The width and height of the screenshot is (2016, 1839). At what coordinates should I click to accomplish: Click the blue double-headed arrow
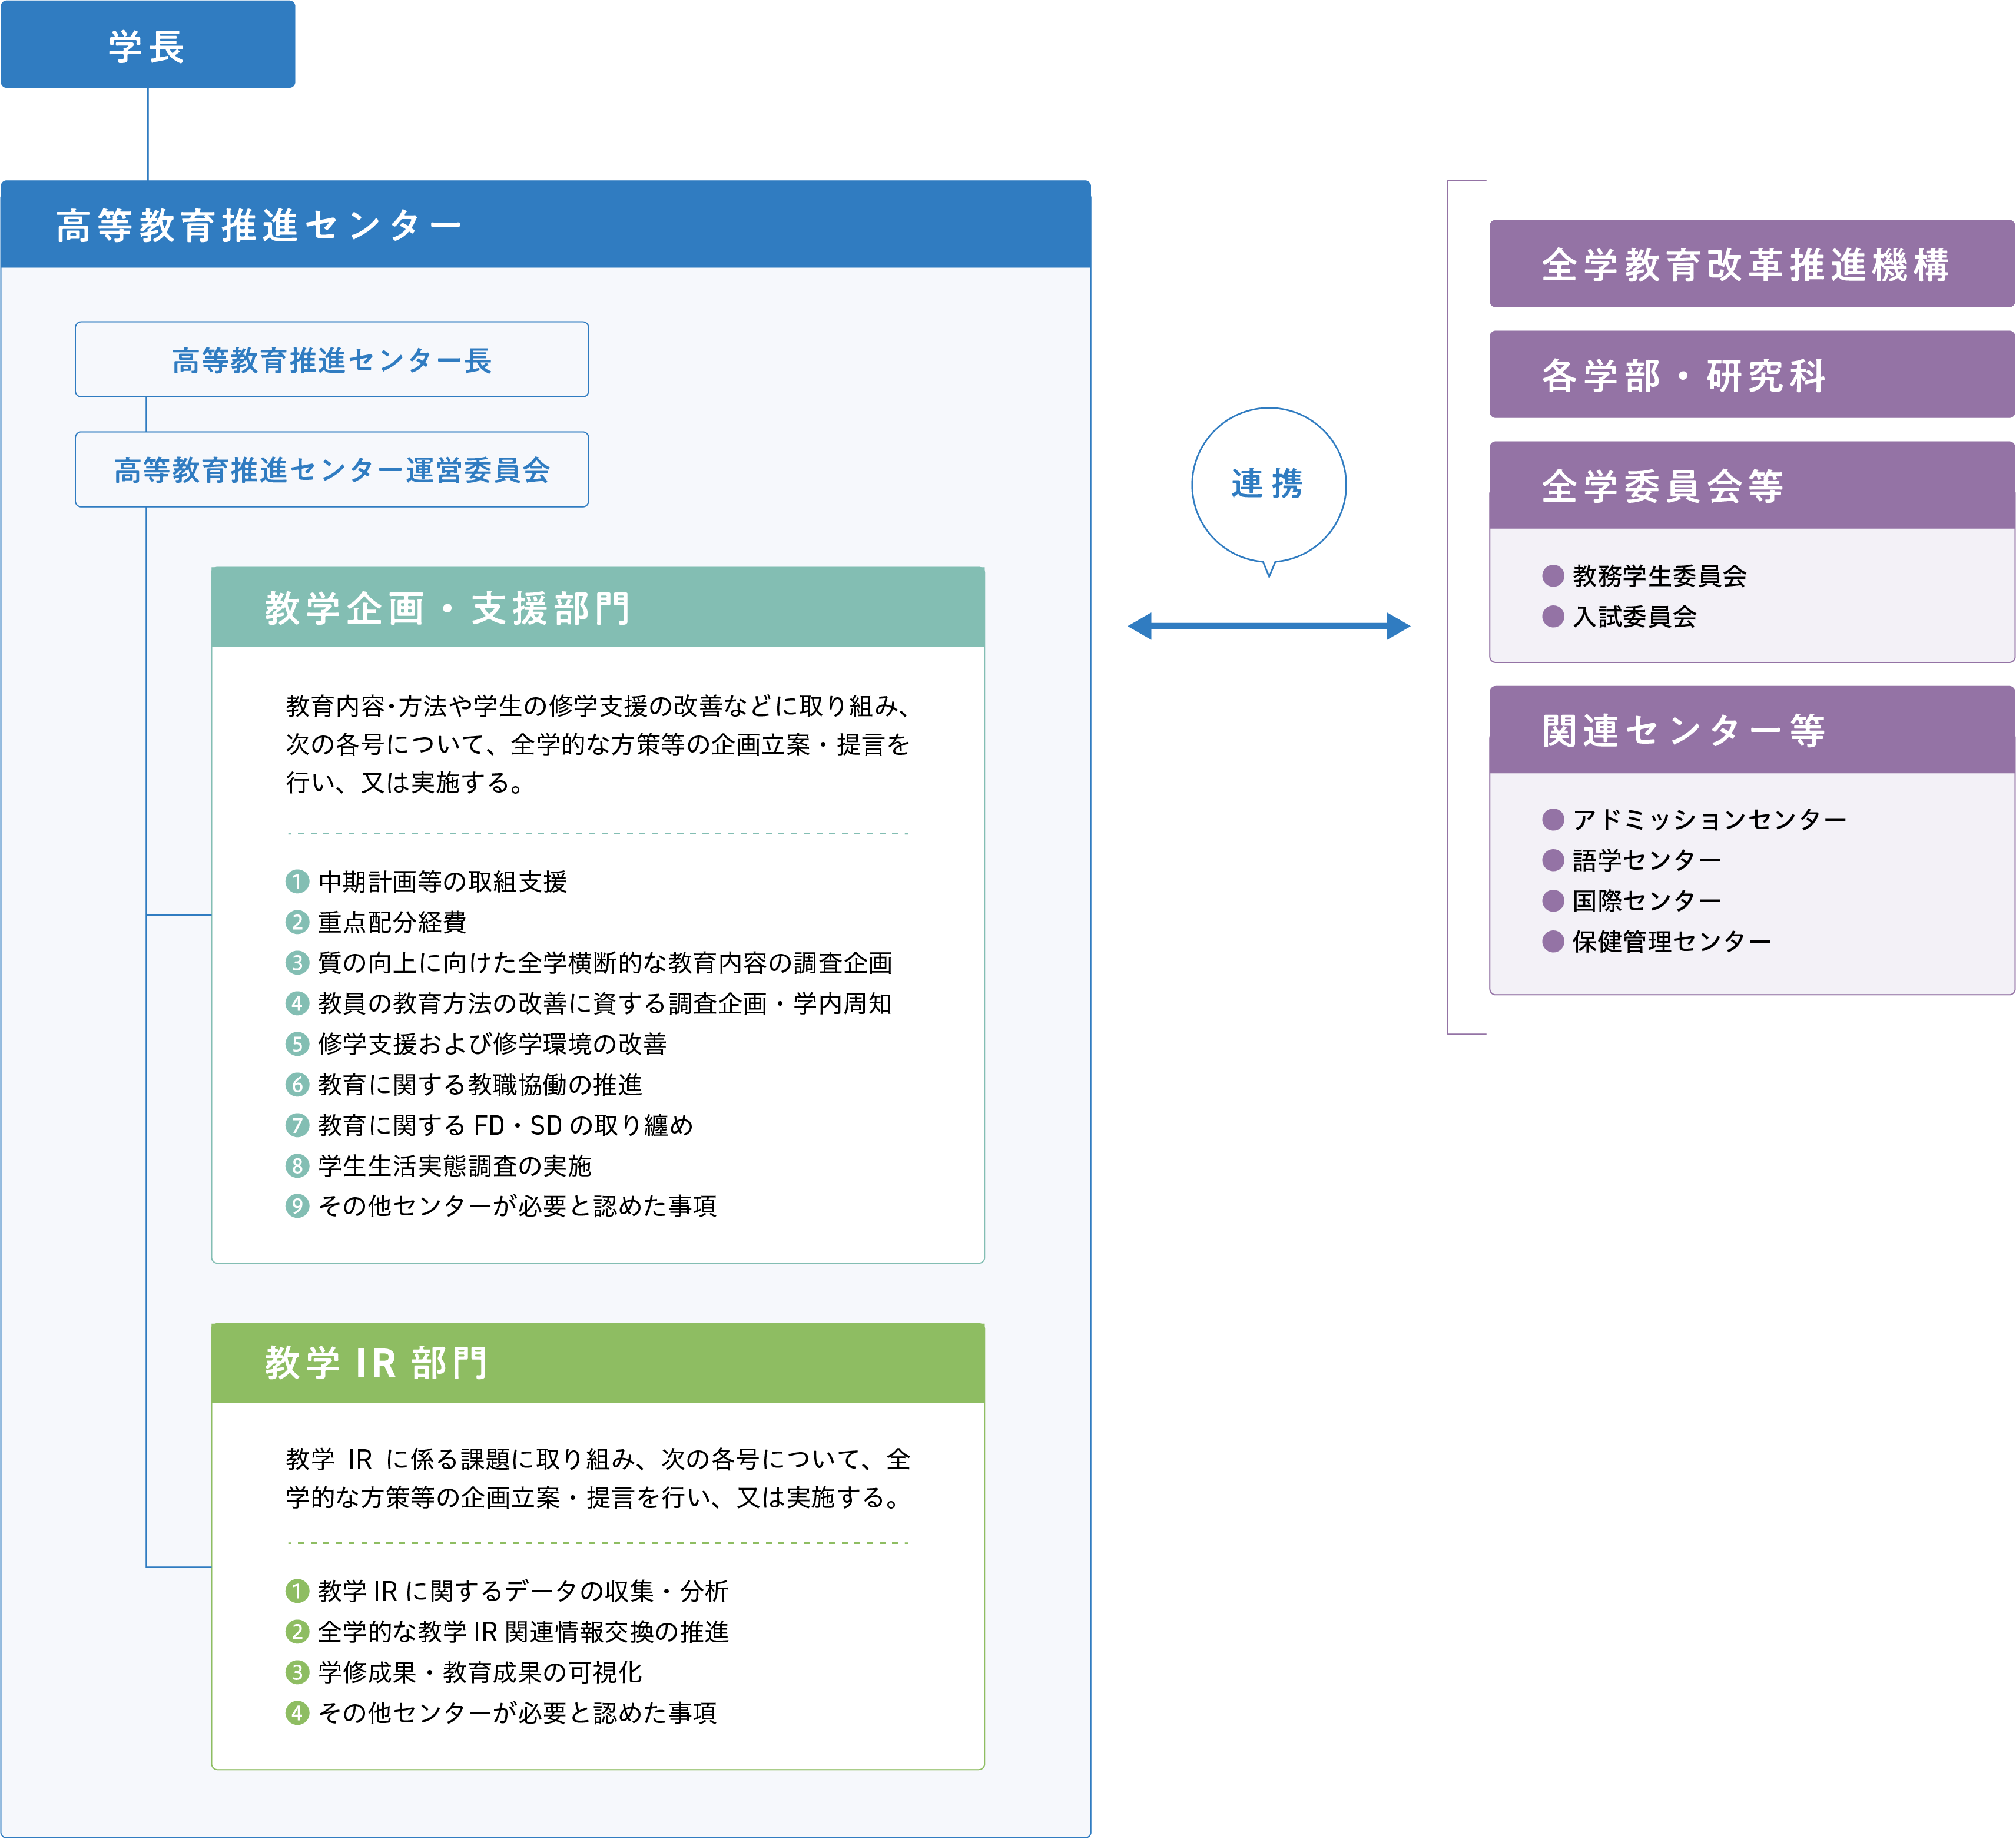(x=1268, y=627)
